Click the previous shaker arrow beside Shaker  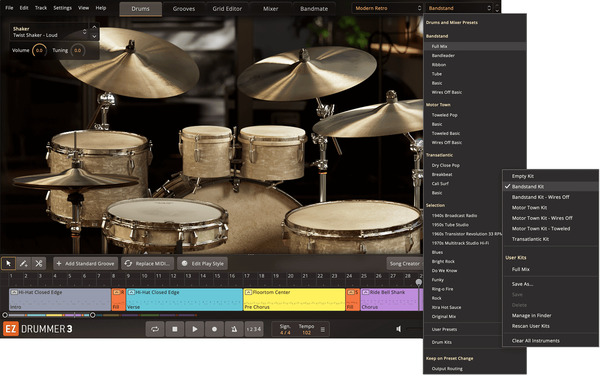point(94,27)
